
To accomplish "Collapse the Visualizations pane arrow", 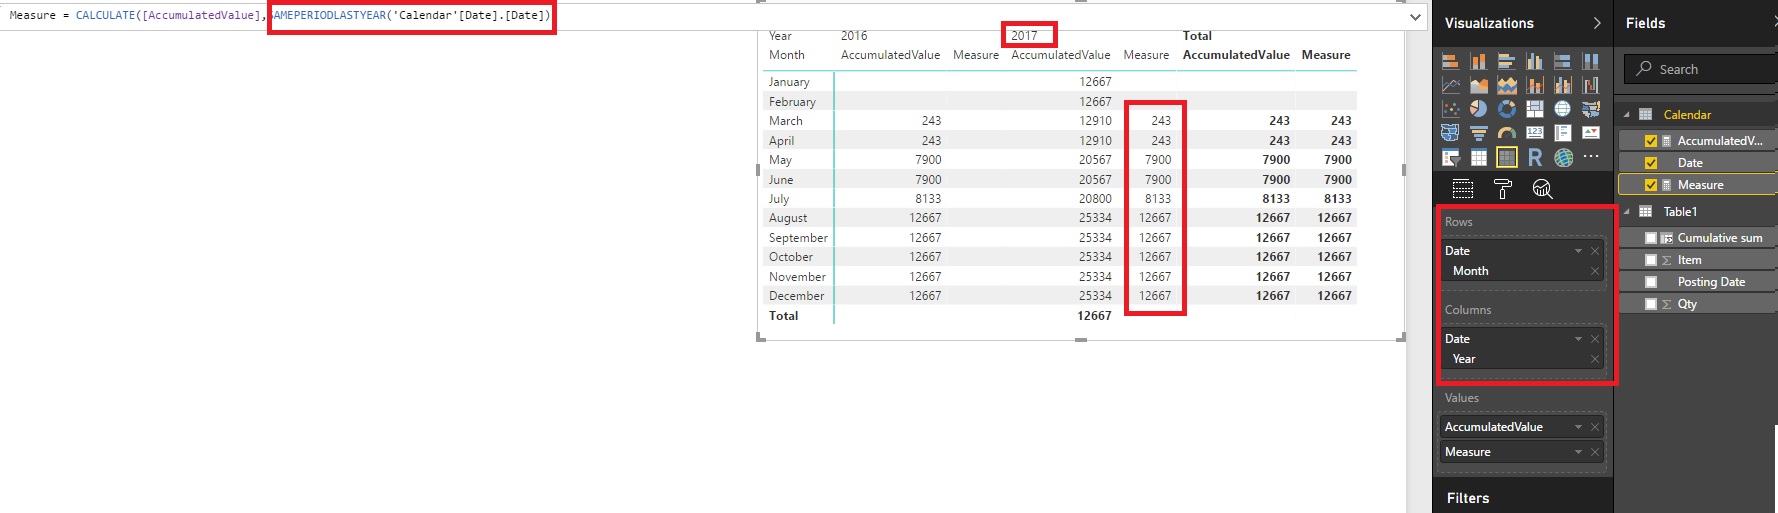I will point(1597,23).
